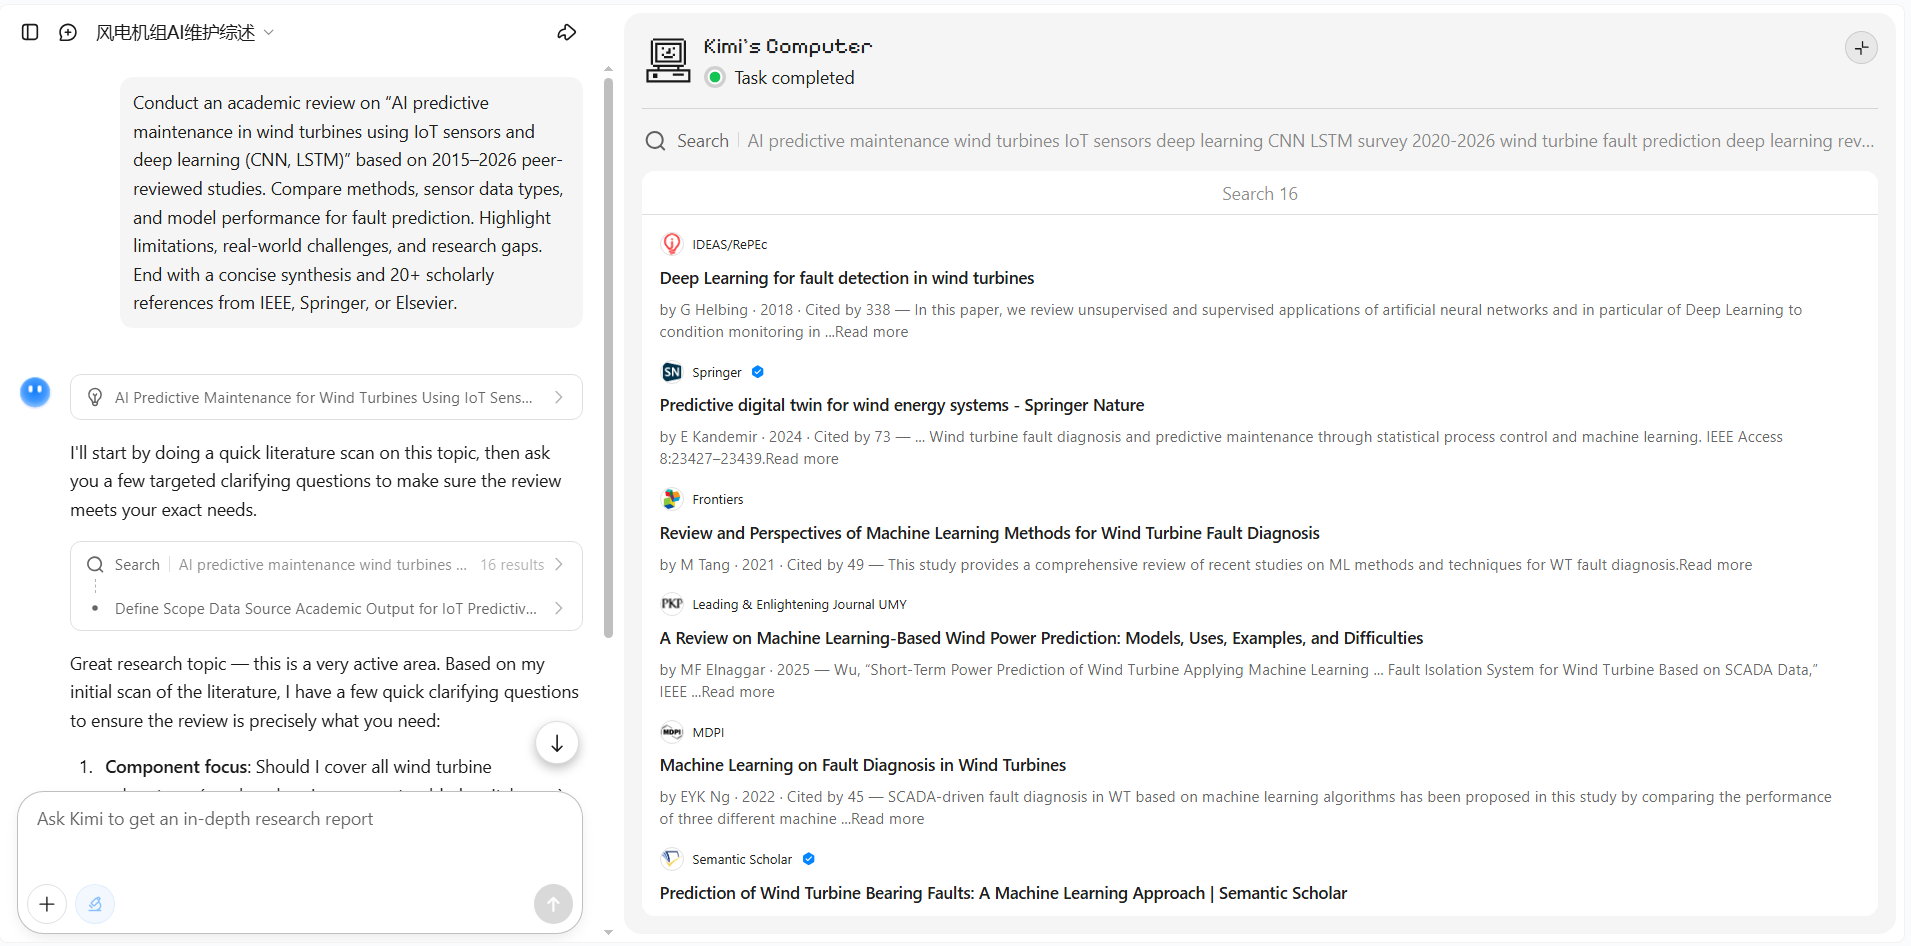This screenshot has height=946, width=1911.
Task: Open Deep Learning for fault detection in wind turbines
Action: pos(847,278)
